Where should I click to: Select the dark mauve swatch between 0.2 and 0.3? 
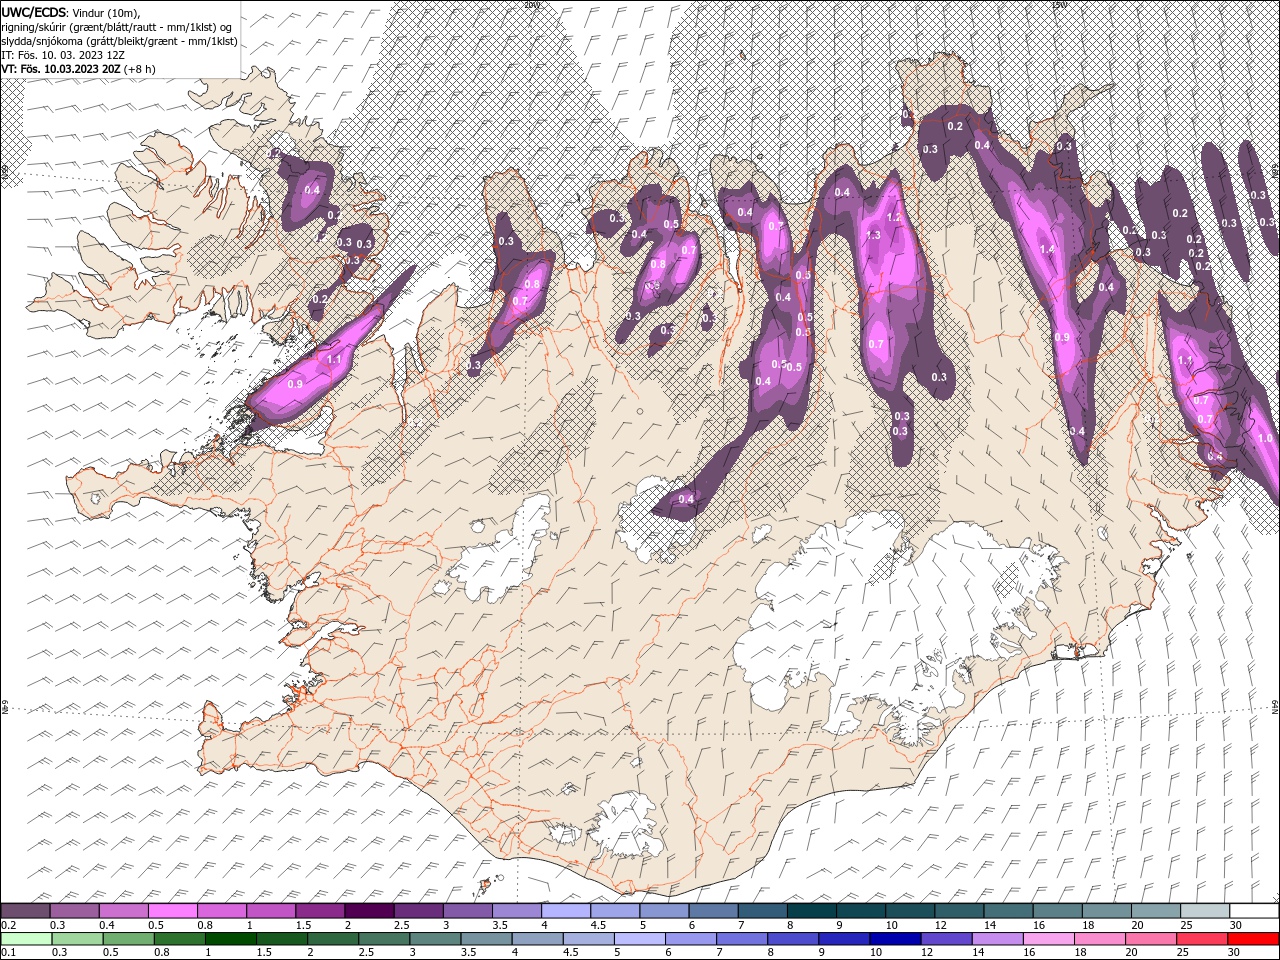[25, 911]
